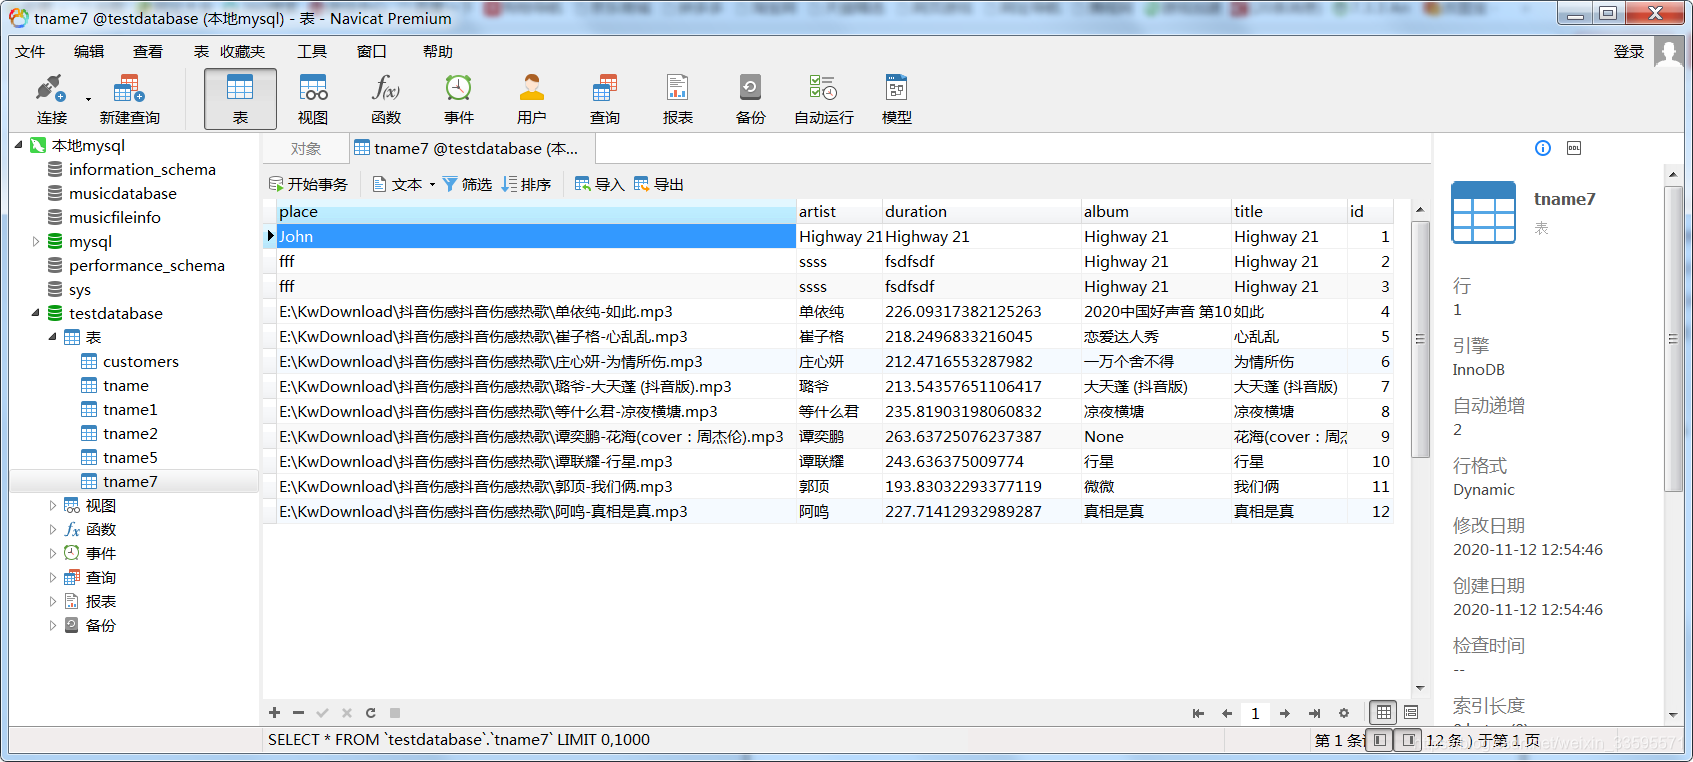The width and height of the screenshot is (1693, 762).
Task: Open the 事件 (Event) toolbar icon
Action: coord(459,99)
